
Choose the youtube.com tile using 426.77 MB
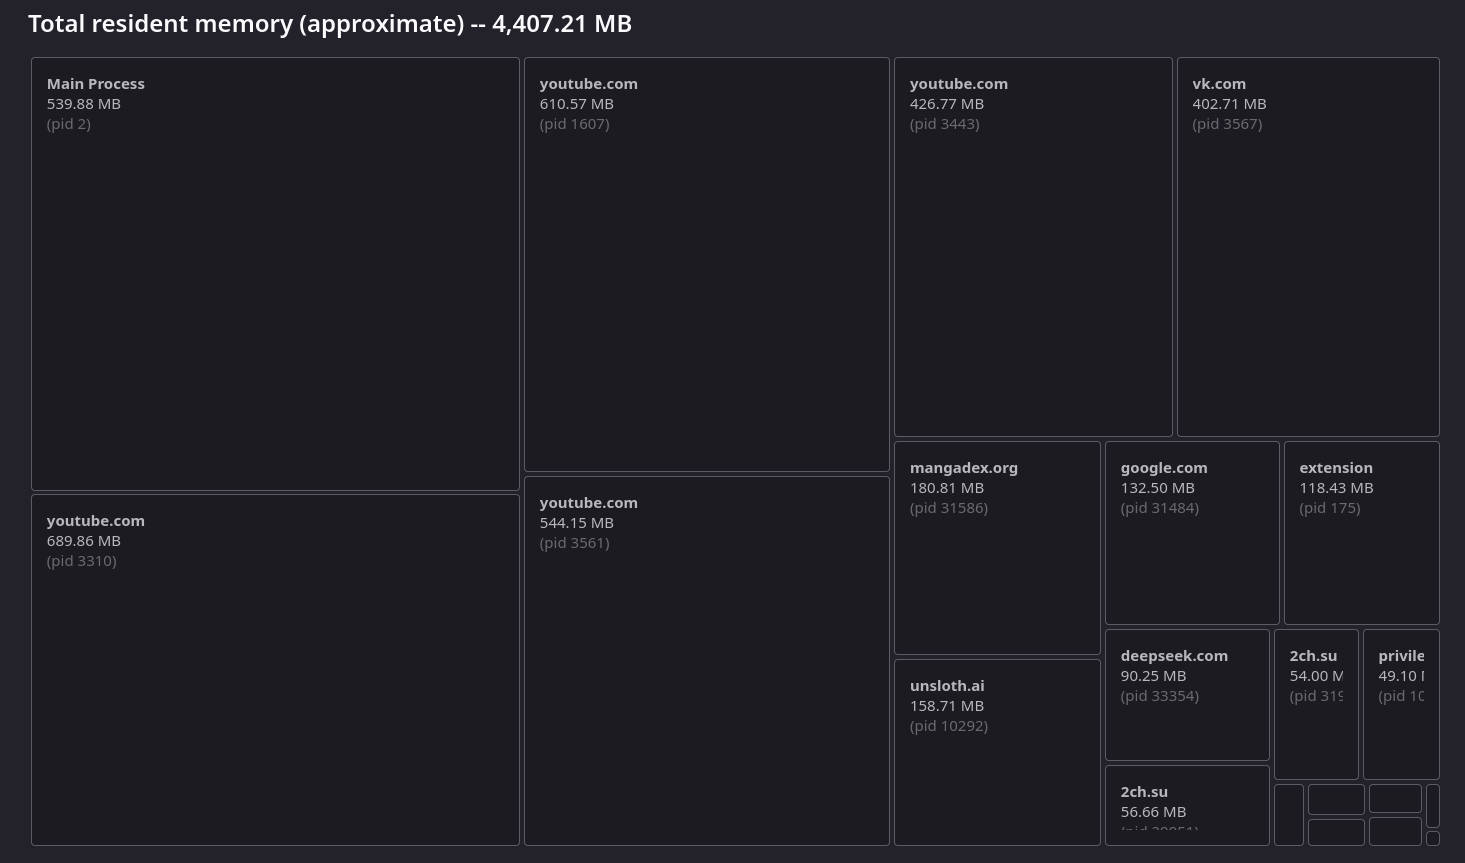[1033, 247]
